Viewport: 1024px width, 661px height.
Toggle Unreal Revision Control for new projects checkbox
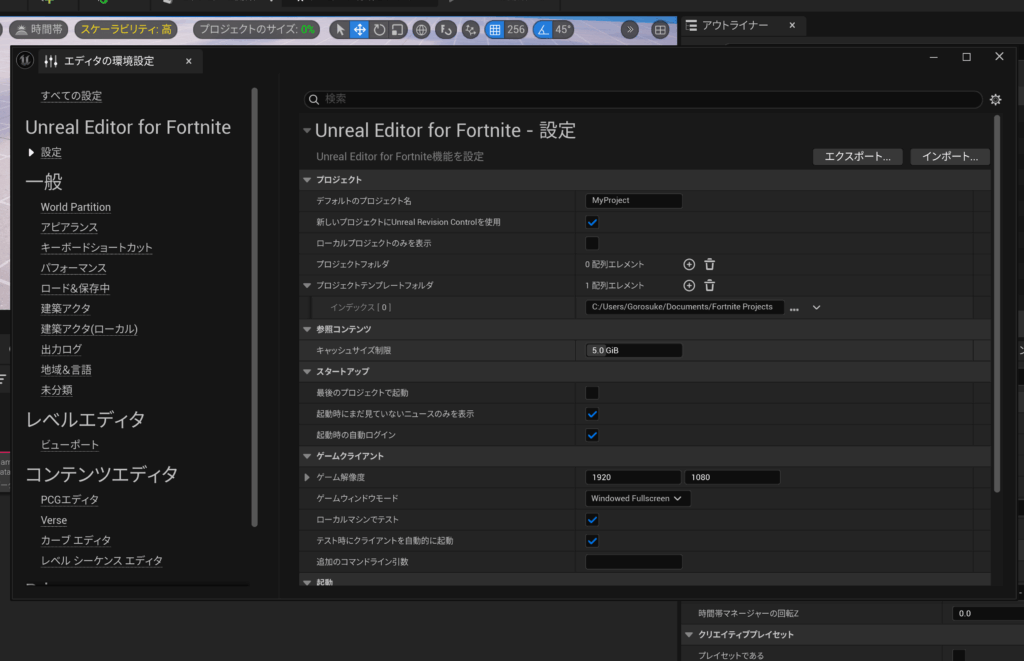coord(592,222)
